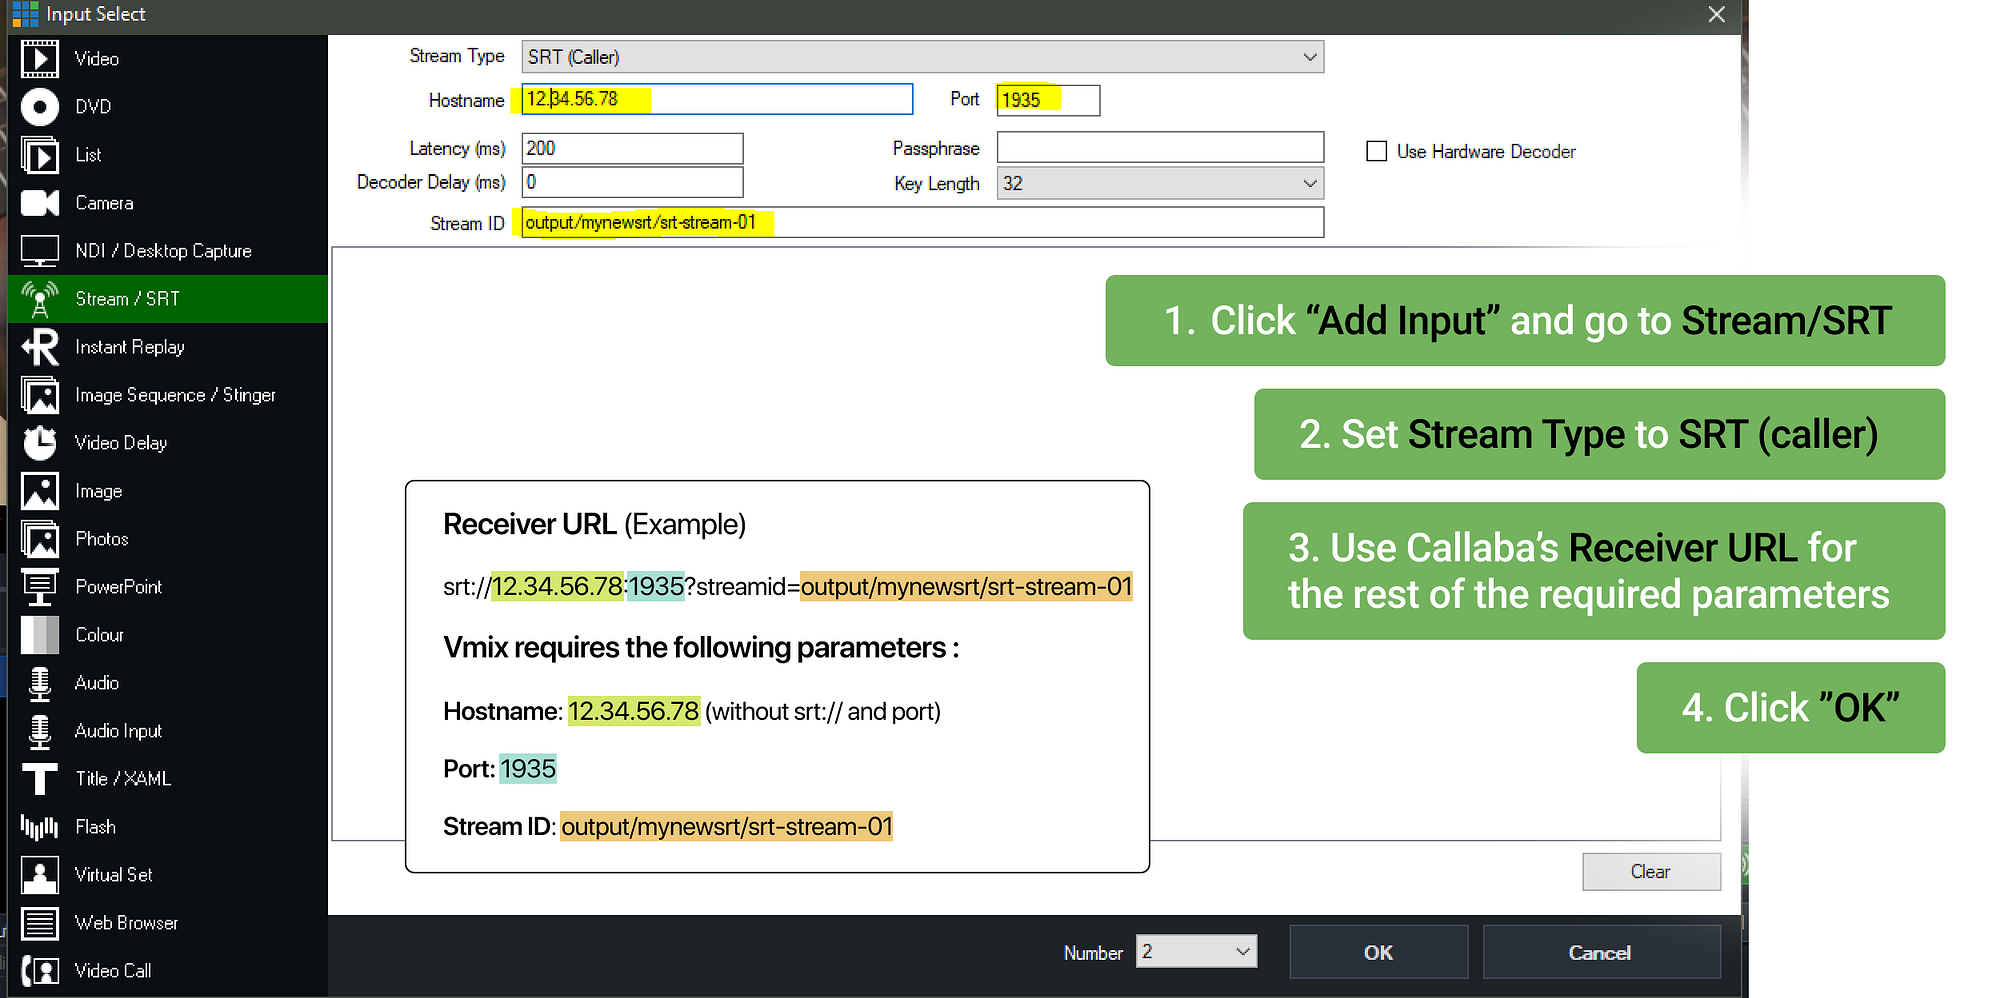2000x998 pixels.
Task: Open the Video Delay category
Action: 168,442
